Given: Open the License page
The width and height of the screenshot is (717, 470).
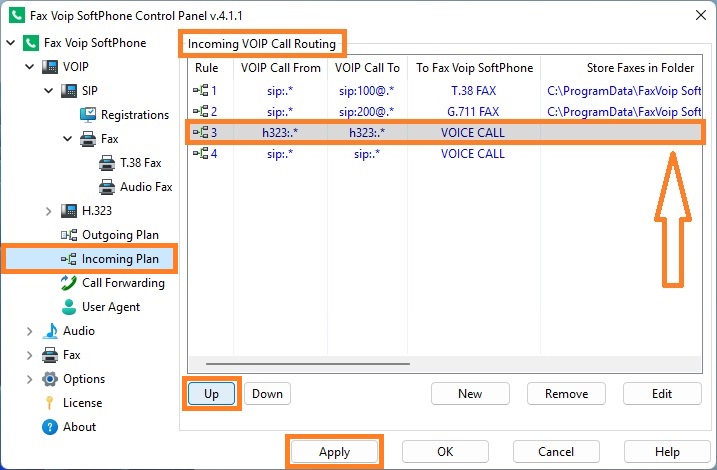Looking at the screenshot, I should 82,403.
